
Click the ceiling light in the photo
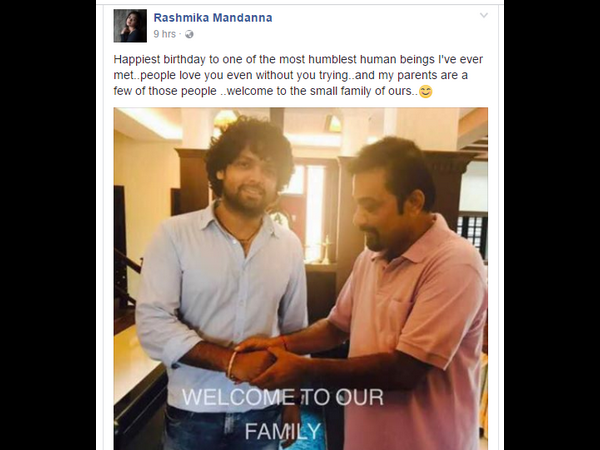(x=225, y=119)
